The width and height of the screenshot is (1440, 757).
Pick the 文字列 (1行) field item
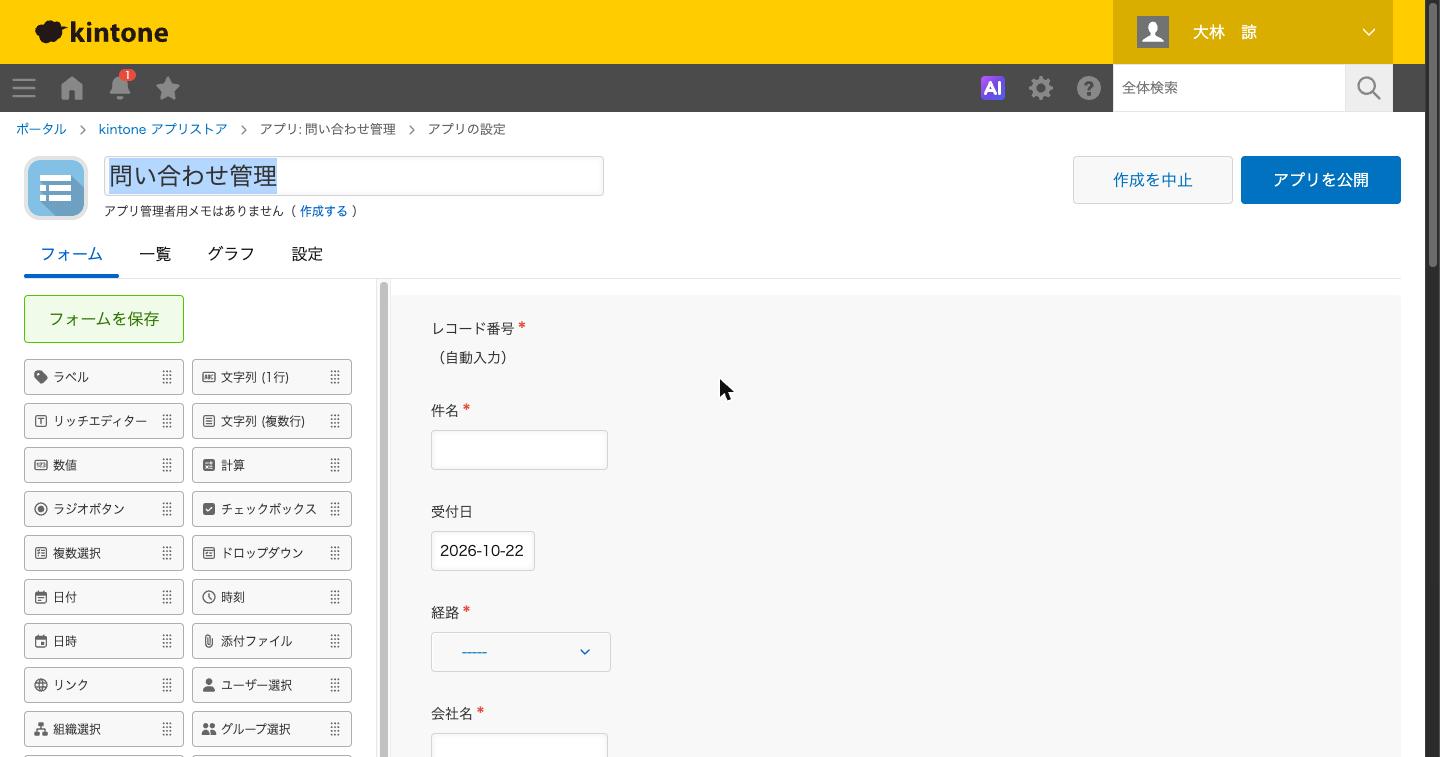pyautogui.click(x=272, y=377)
